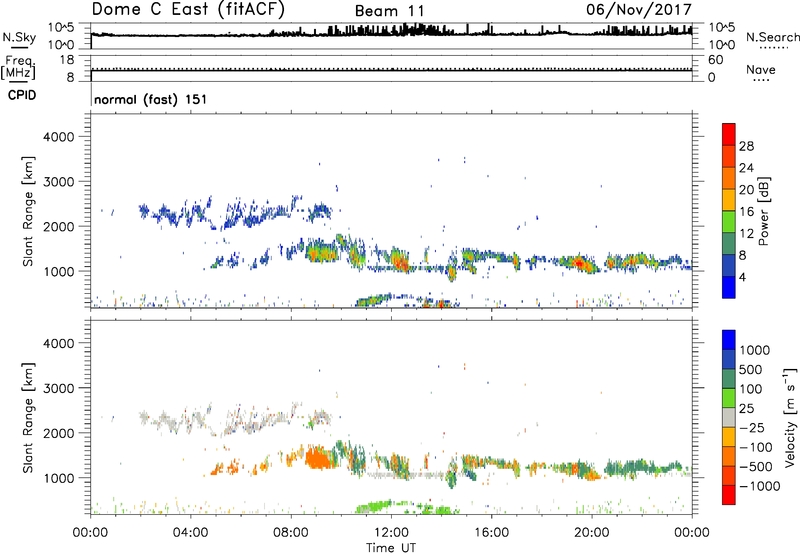Click the '-1000' tick on the velocity scale
The height and width of the screenshot is (554, 800).
pos(760,486)
